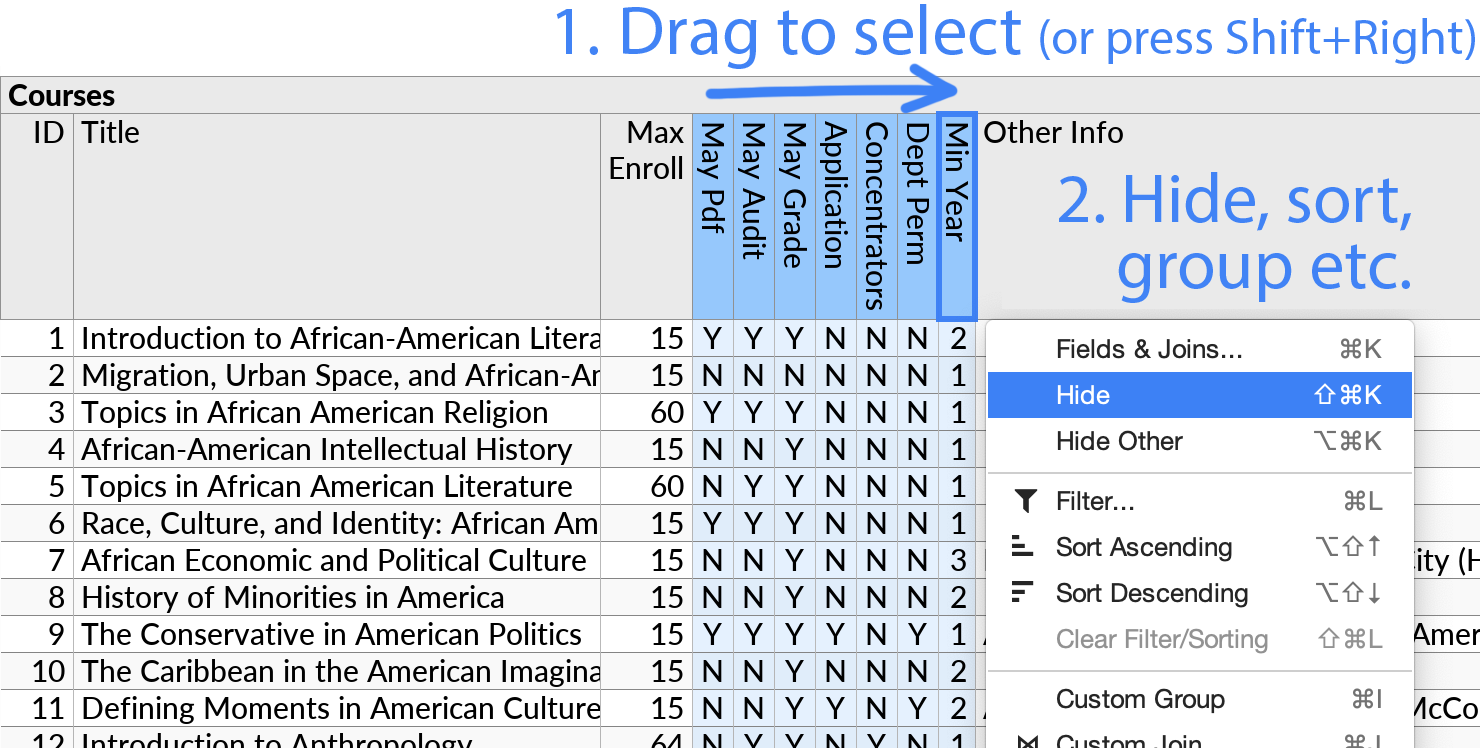Select Clear Filter/Sorting entry
Screen dimensions: 1480x748
[1163, 639]
